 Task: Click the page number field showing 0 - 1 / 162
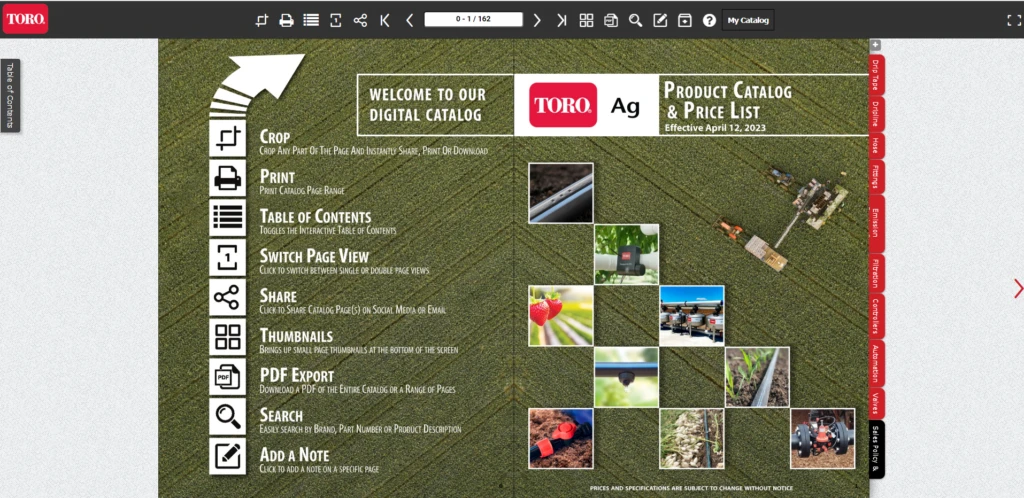pos(473,19)
